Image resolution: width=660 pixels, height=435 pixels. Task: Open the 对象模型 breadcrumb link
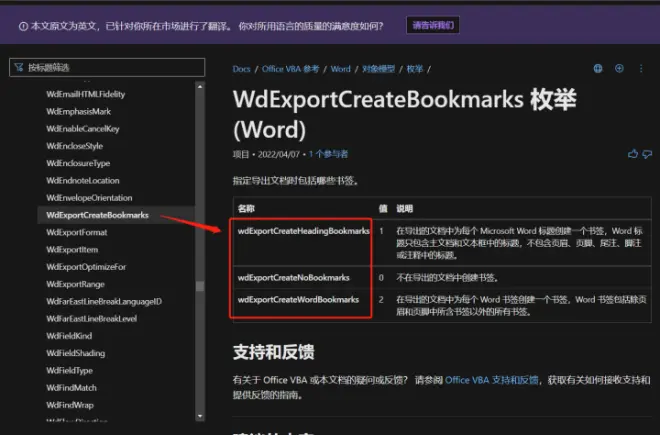[378, 69]
